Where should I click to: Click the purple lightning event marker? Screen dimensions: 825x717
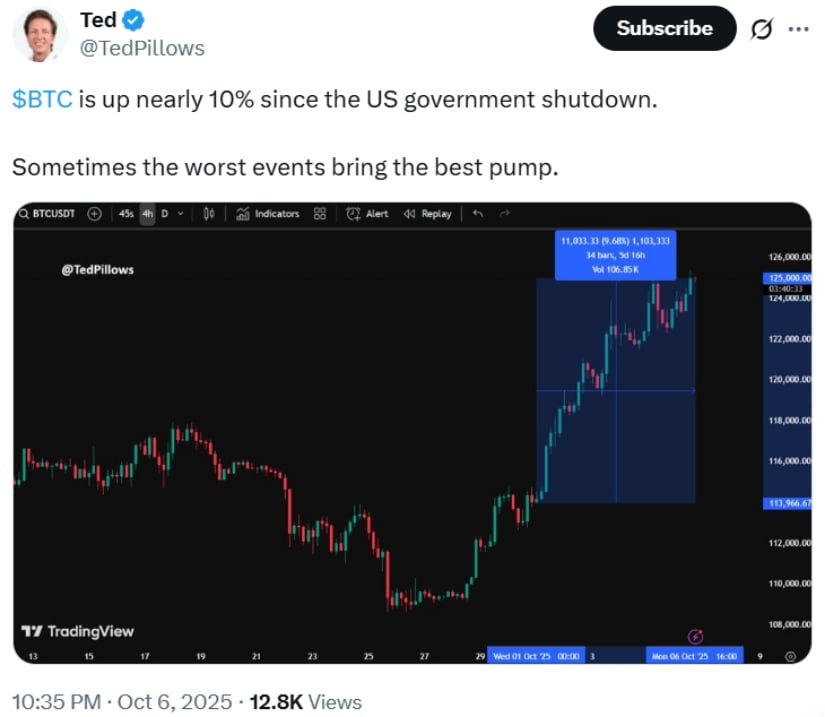697,636
